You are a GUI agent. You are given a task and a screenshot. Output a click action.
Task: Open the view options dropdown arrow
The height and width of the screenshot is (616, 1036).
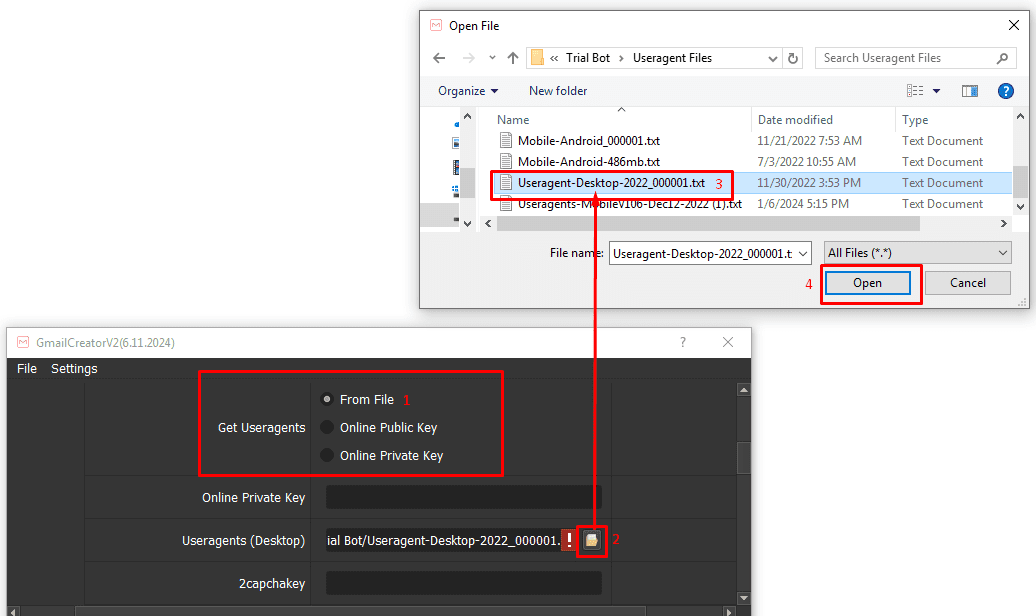[x=936, y=91]
